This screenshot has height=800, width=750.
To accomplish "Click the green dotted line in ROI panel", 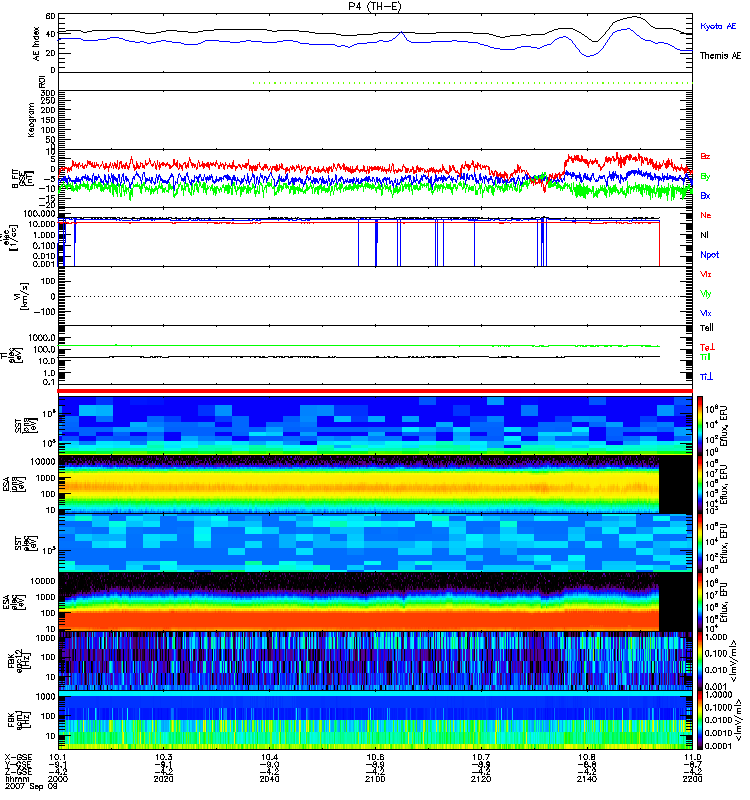I will (x=472, y=83).
